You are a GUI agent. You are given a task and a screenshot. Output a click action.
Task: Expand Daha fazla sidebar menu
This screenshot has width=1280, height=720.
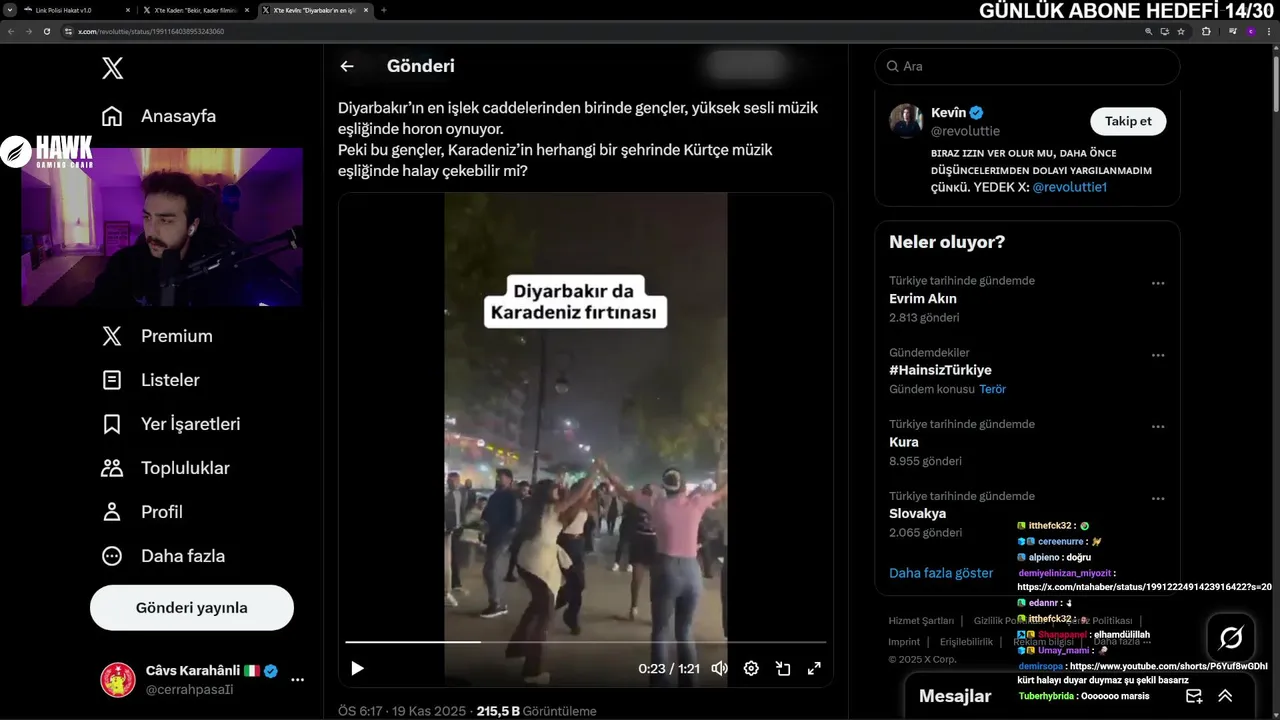pyautogui.click(x=163, y=556)
